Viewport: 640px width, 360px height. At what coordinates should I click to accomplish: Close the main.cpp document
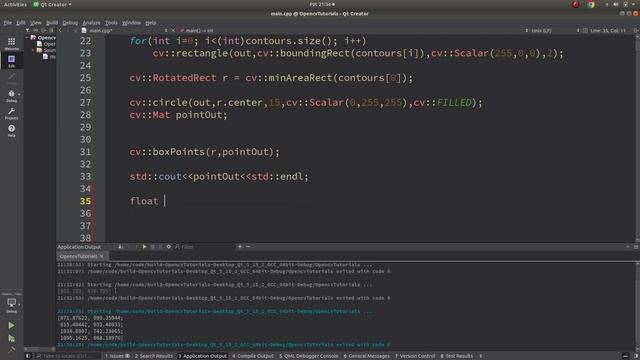click(x=173, y=30)
